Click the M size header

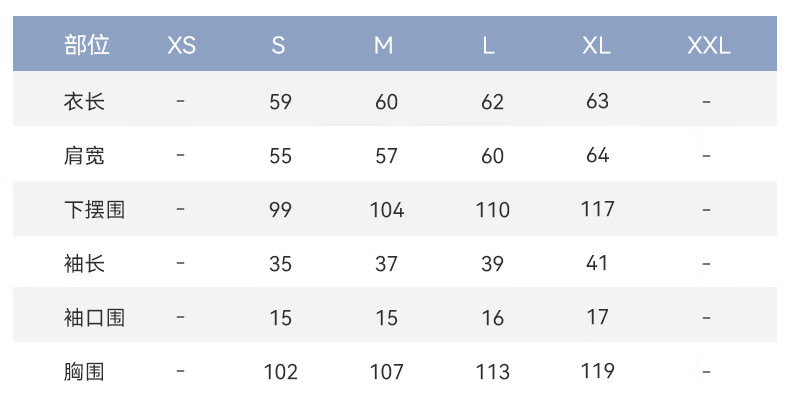coord(383,46)
